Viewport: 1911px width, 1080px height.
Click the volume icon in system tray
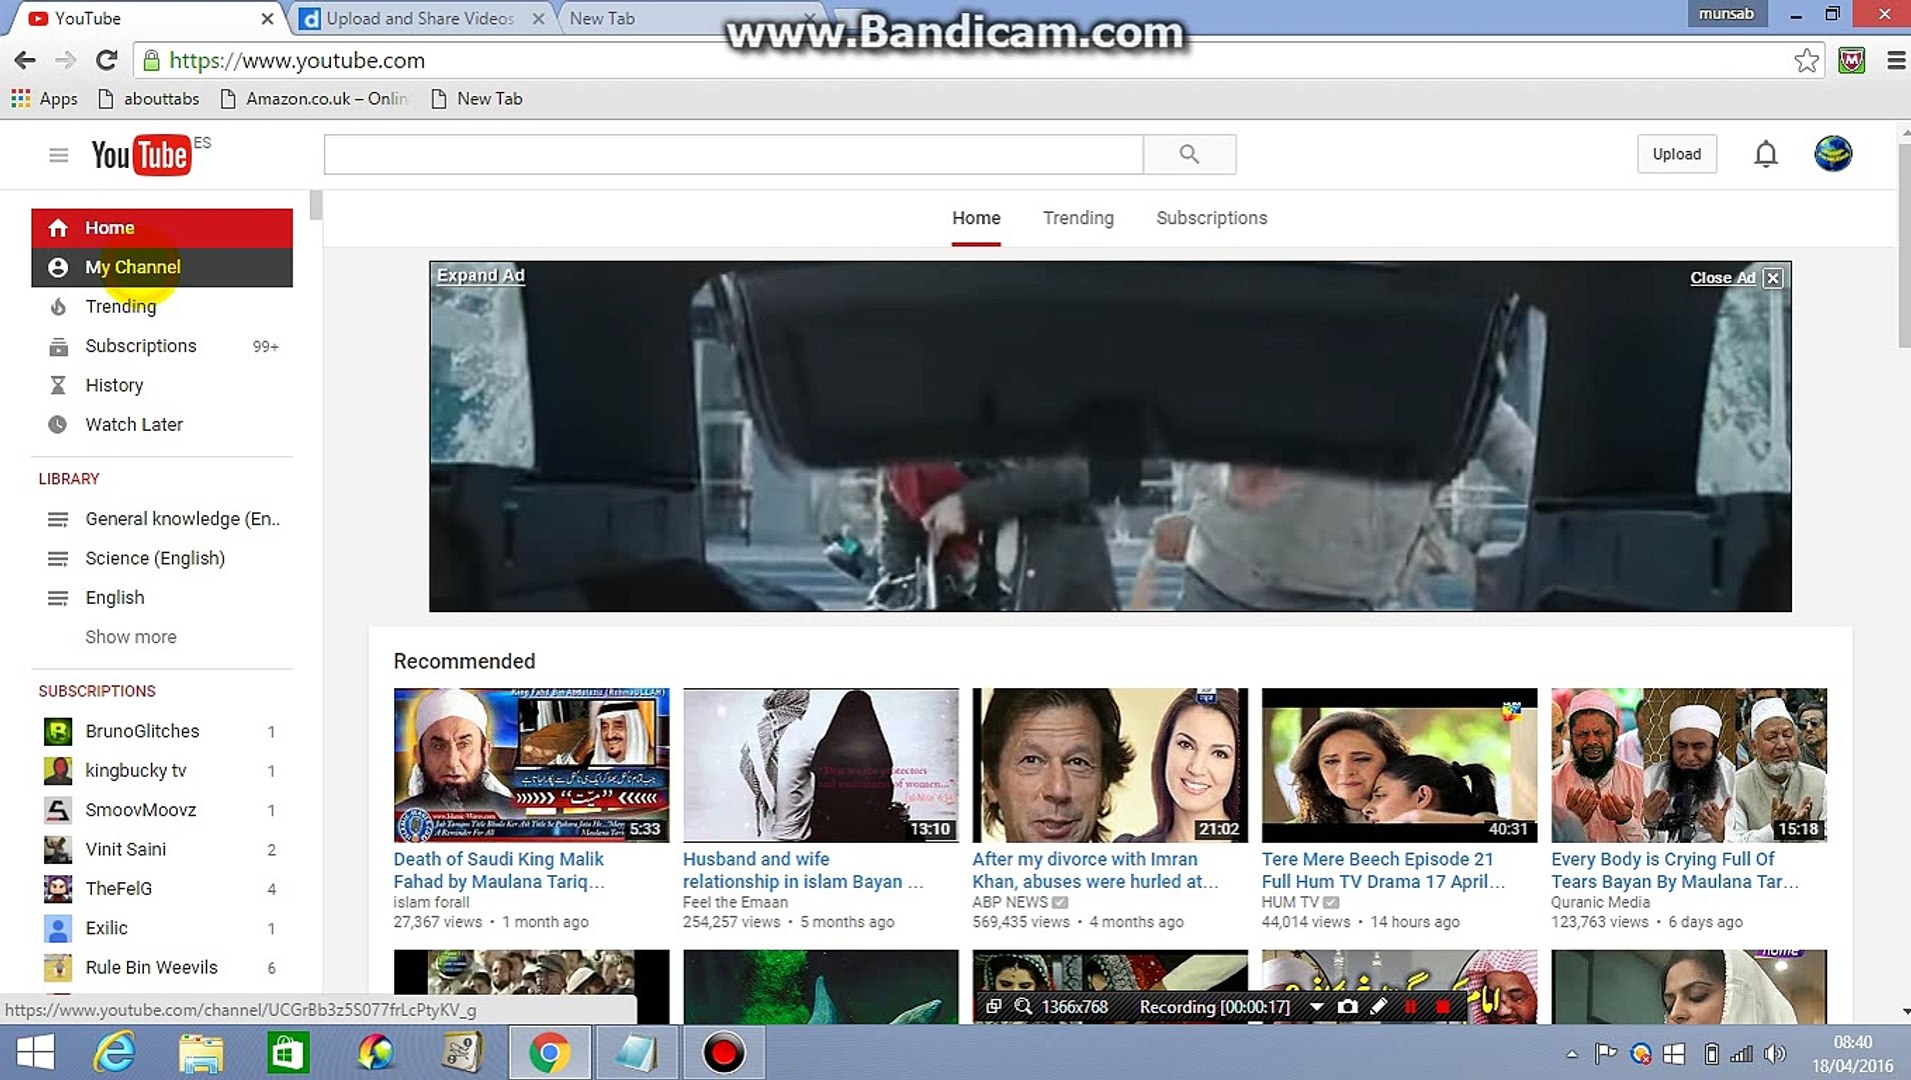[1775, 1054]
